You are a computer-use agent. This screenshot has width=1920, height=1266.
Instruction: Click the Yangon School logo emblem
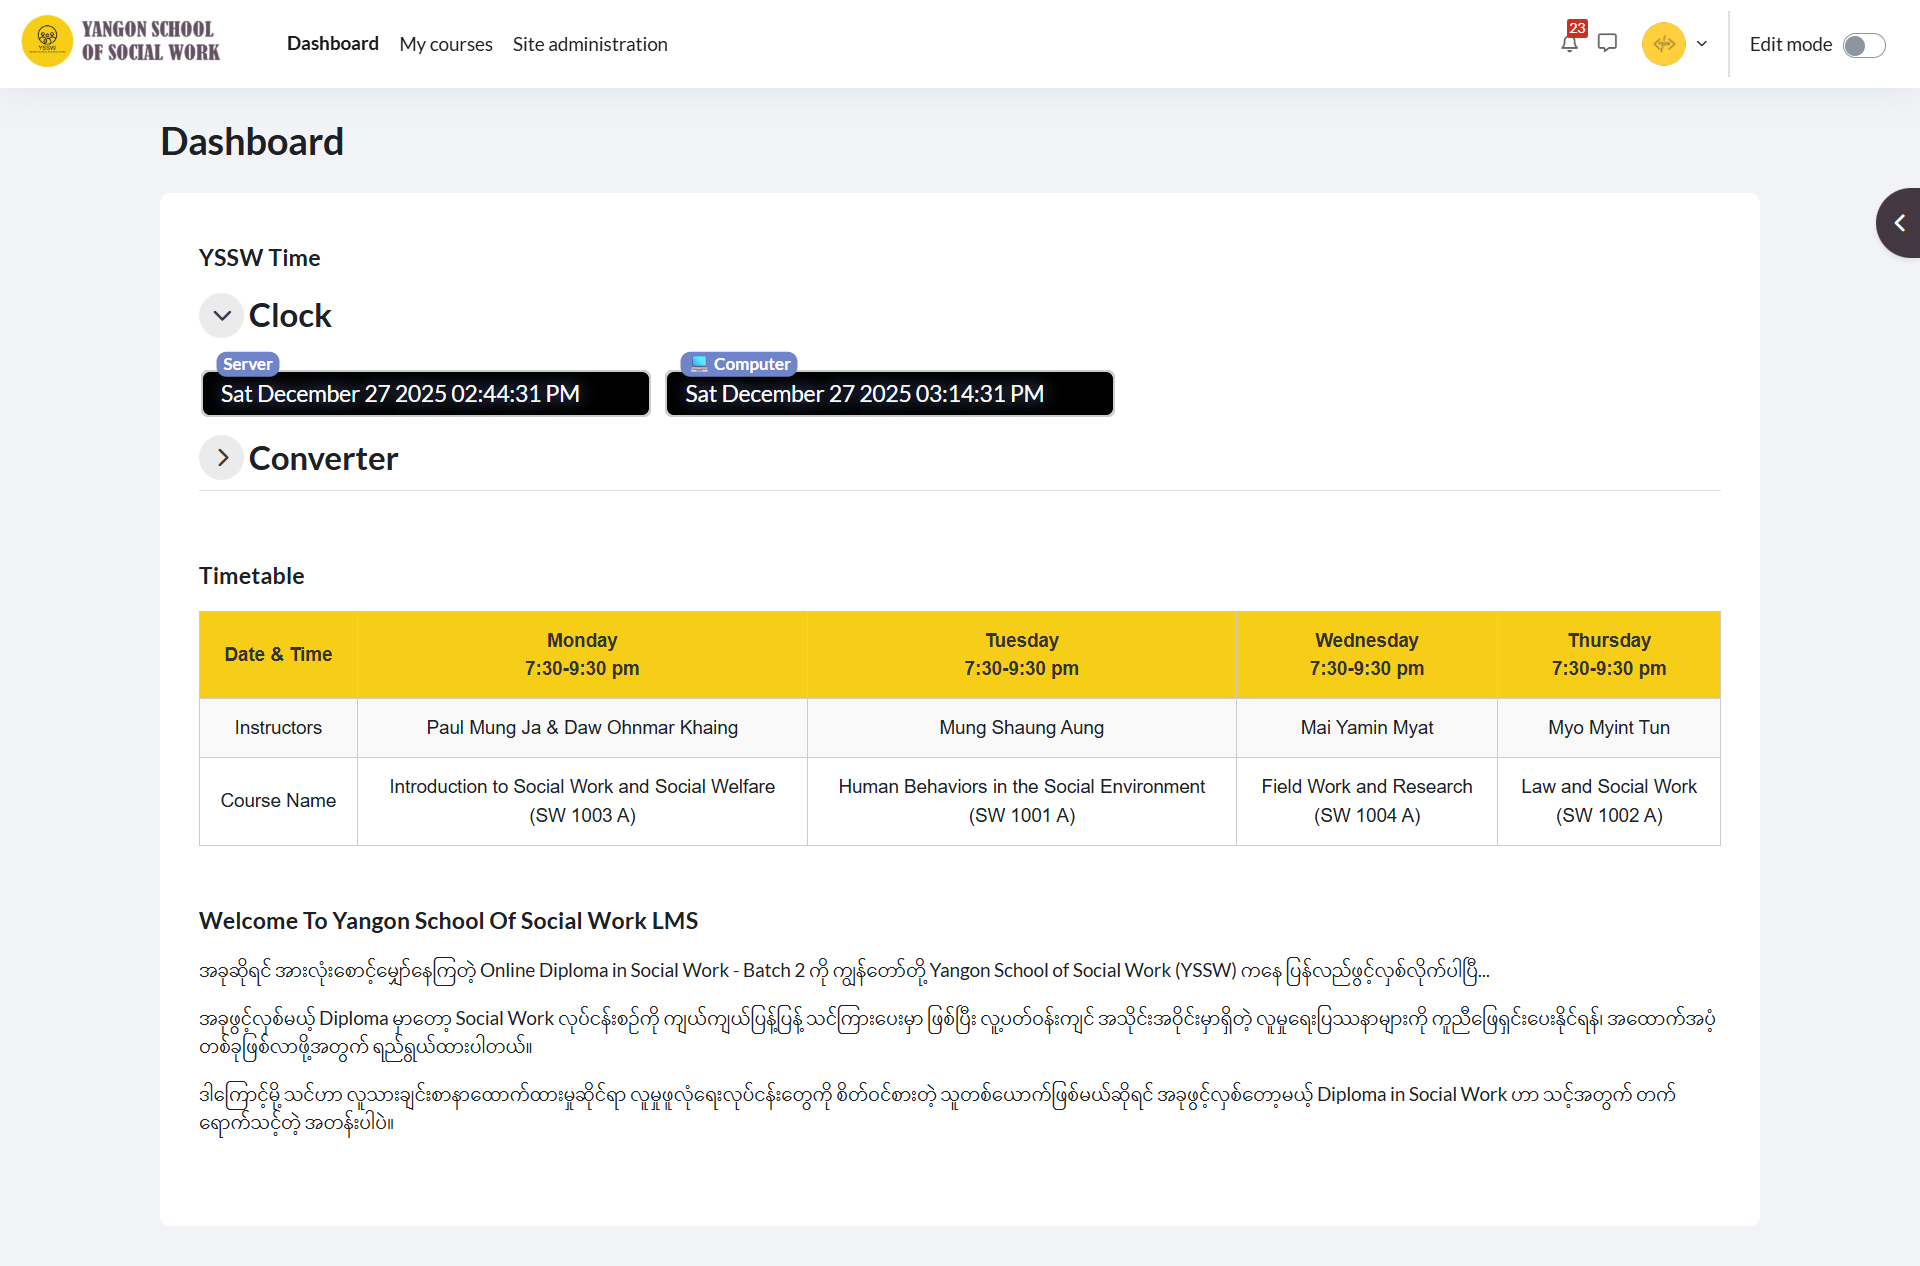pos(47,42)
